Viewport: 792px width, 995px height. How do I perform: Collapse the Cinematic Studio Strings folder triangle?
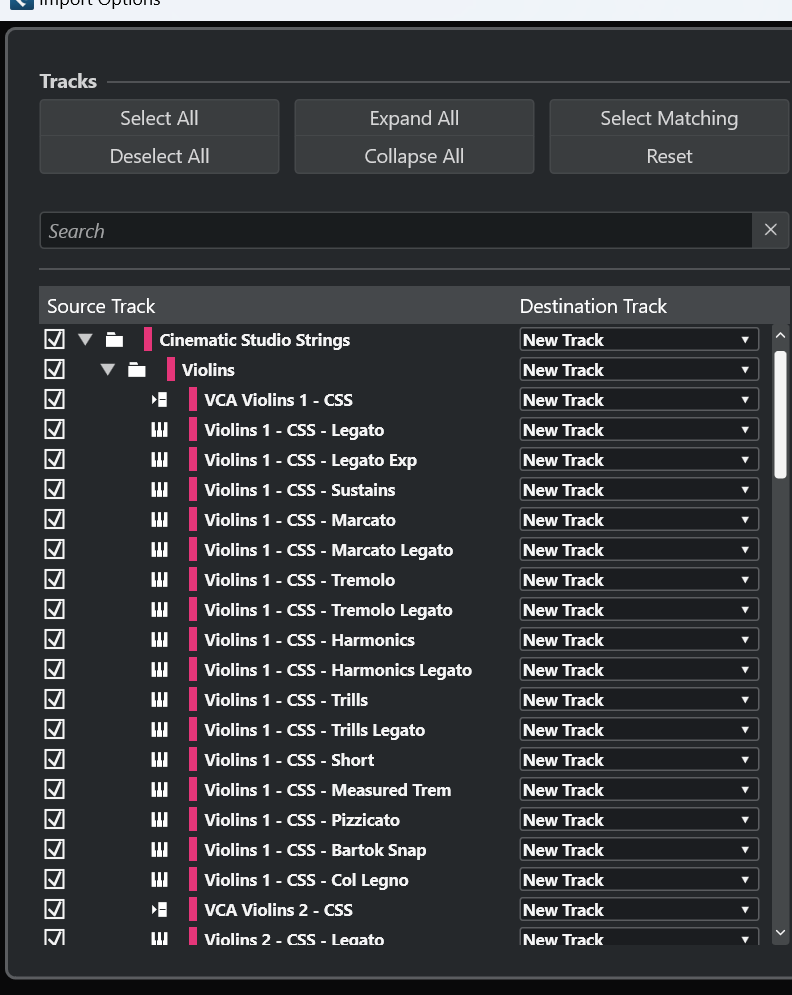(85, 339)
